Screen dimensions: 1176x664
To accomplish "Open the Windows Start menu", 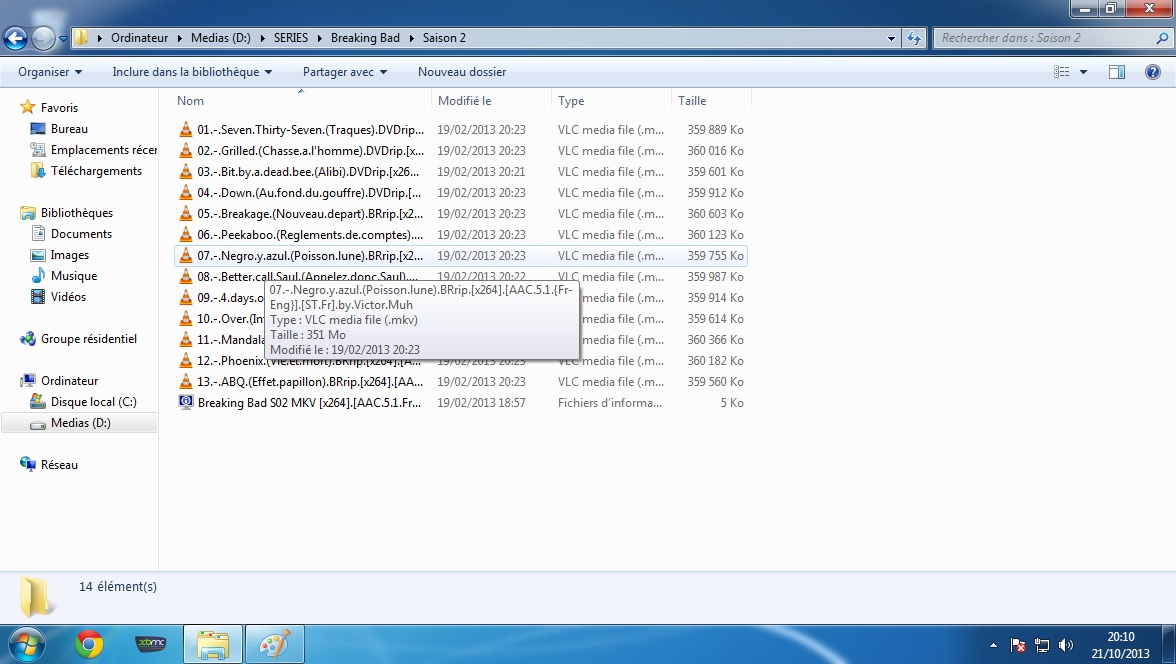I will (x=26, y=644).
